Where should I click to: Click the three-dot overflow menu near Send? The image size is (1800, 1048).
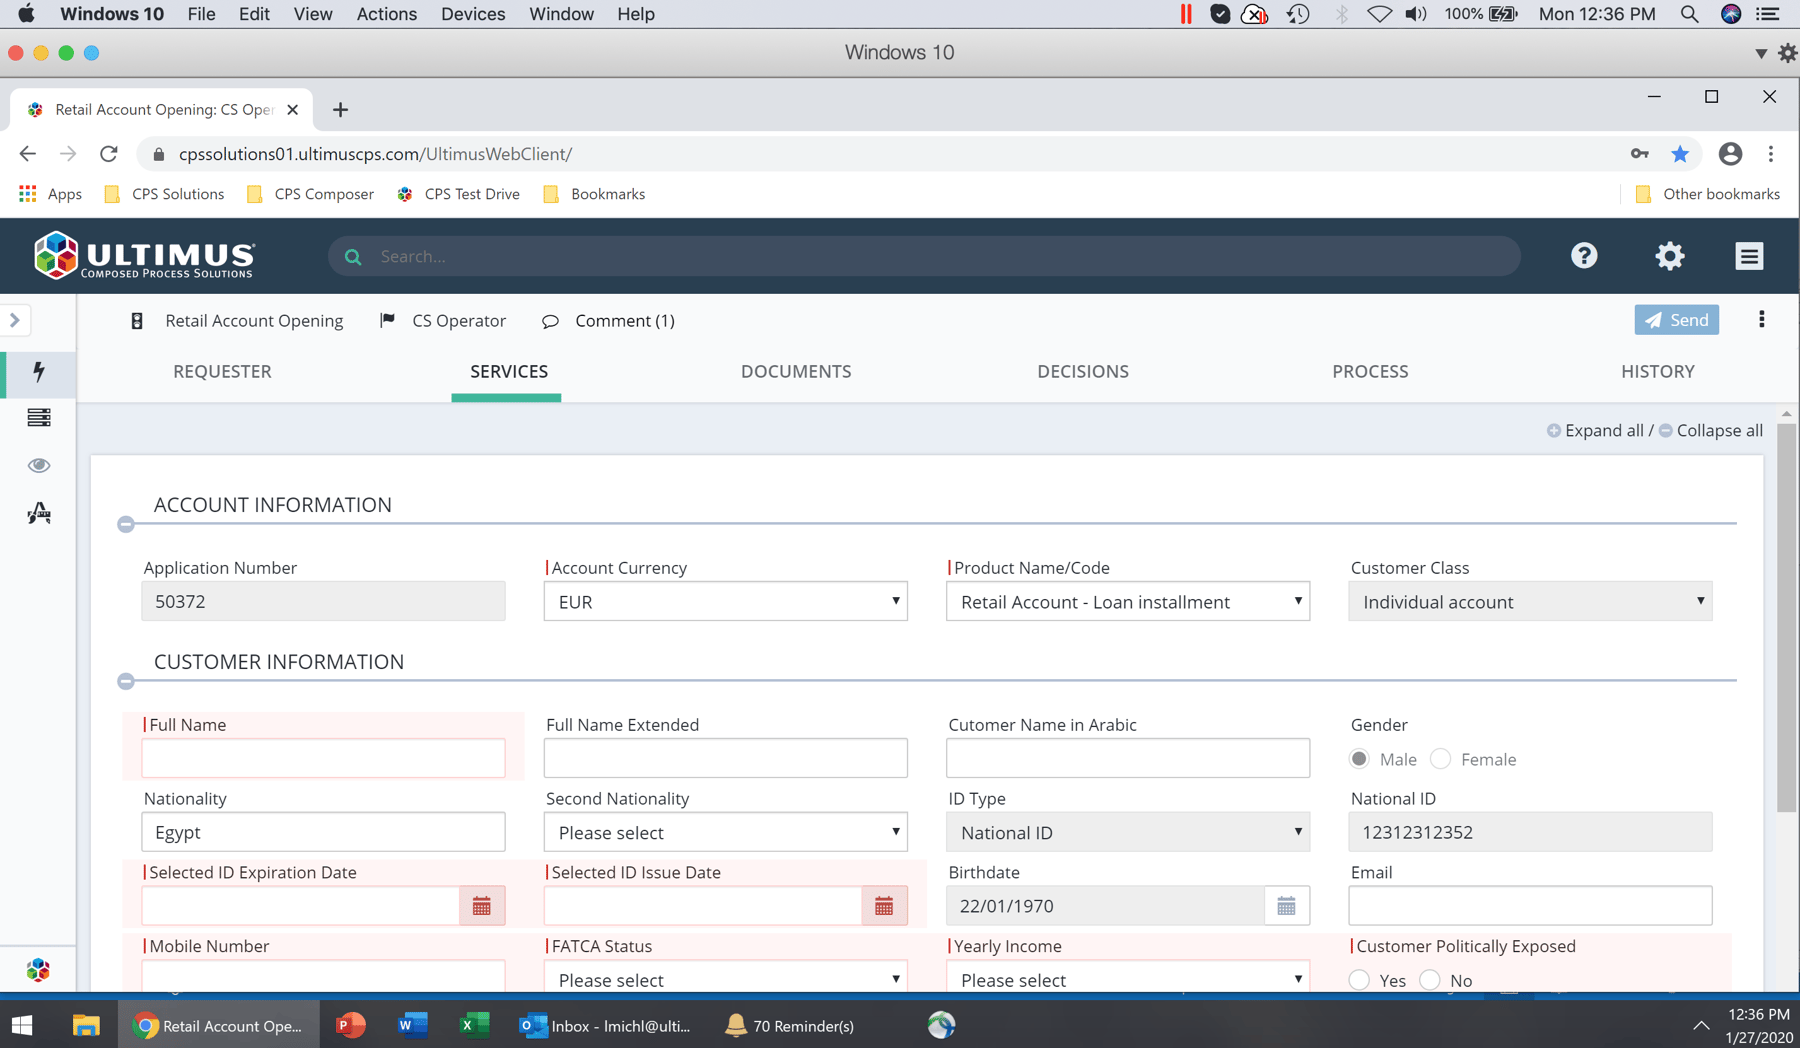tap(1761, 319)
